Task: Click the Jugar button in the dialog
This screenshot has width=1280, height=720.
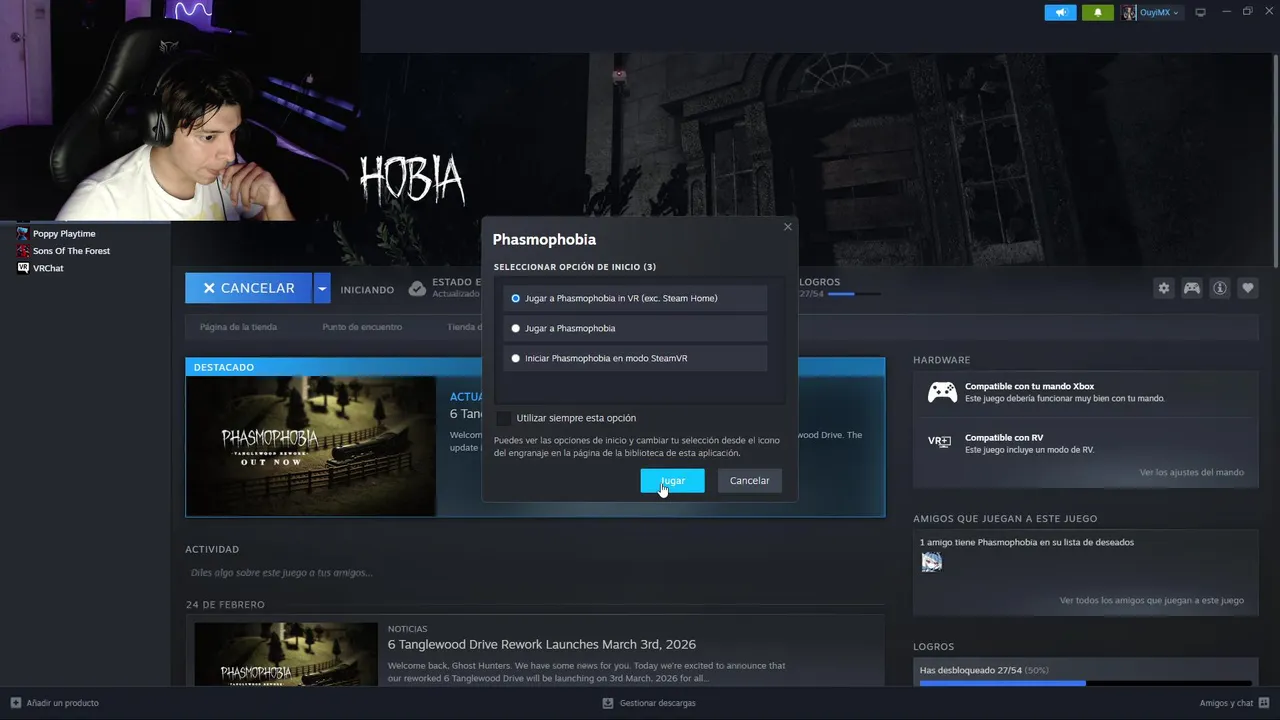Action: pos(672,481)
